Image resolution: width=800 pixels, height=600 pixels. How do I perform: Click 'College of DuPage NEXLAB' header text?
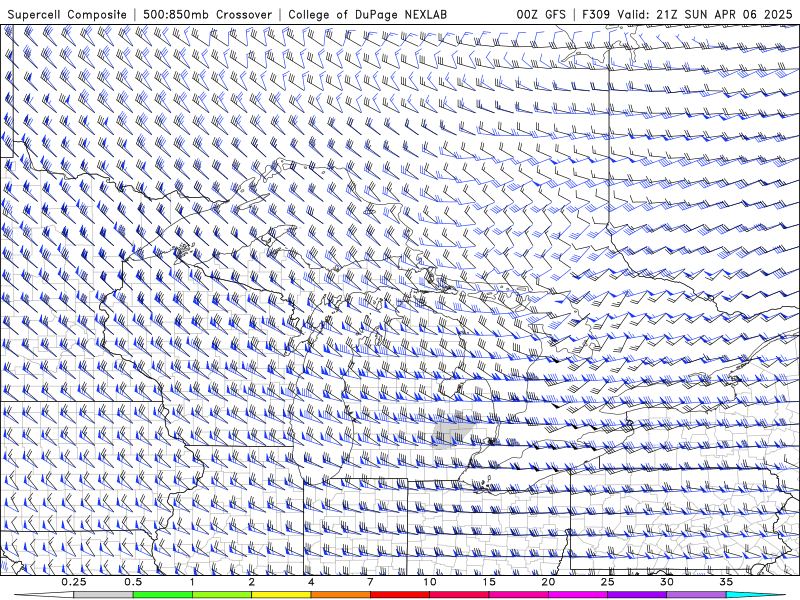click(367, 15)
